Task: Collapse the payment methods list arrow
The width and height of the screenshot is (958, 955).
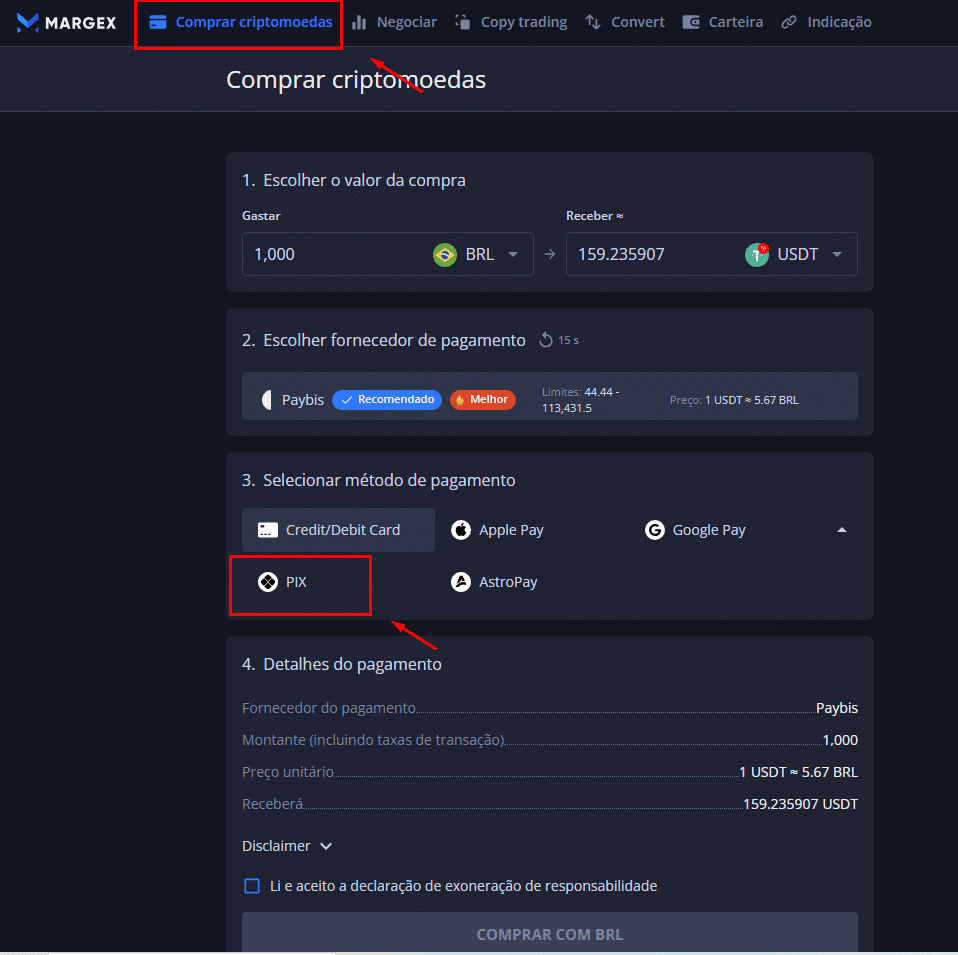Action: 841,530
